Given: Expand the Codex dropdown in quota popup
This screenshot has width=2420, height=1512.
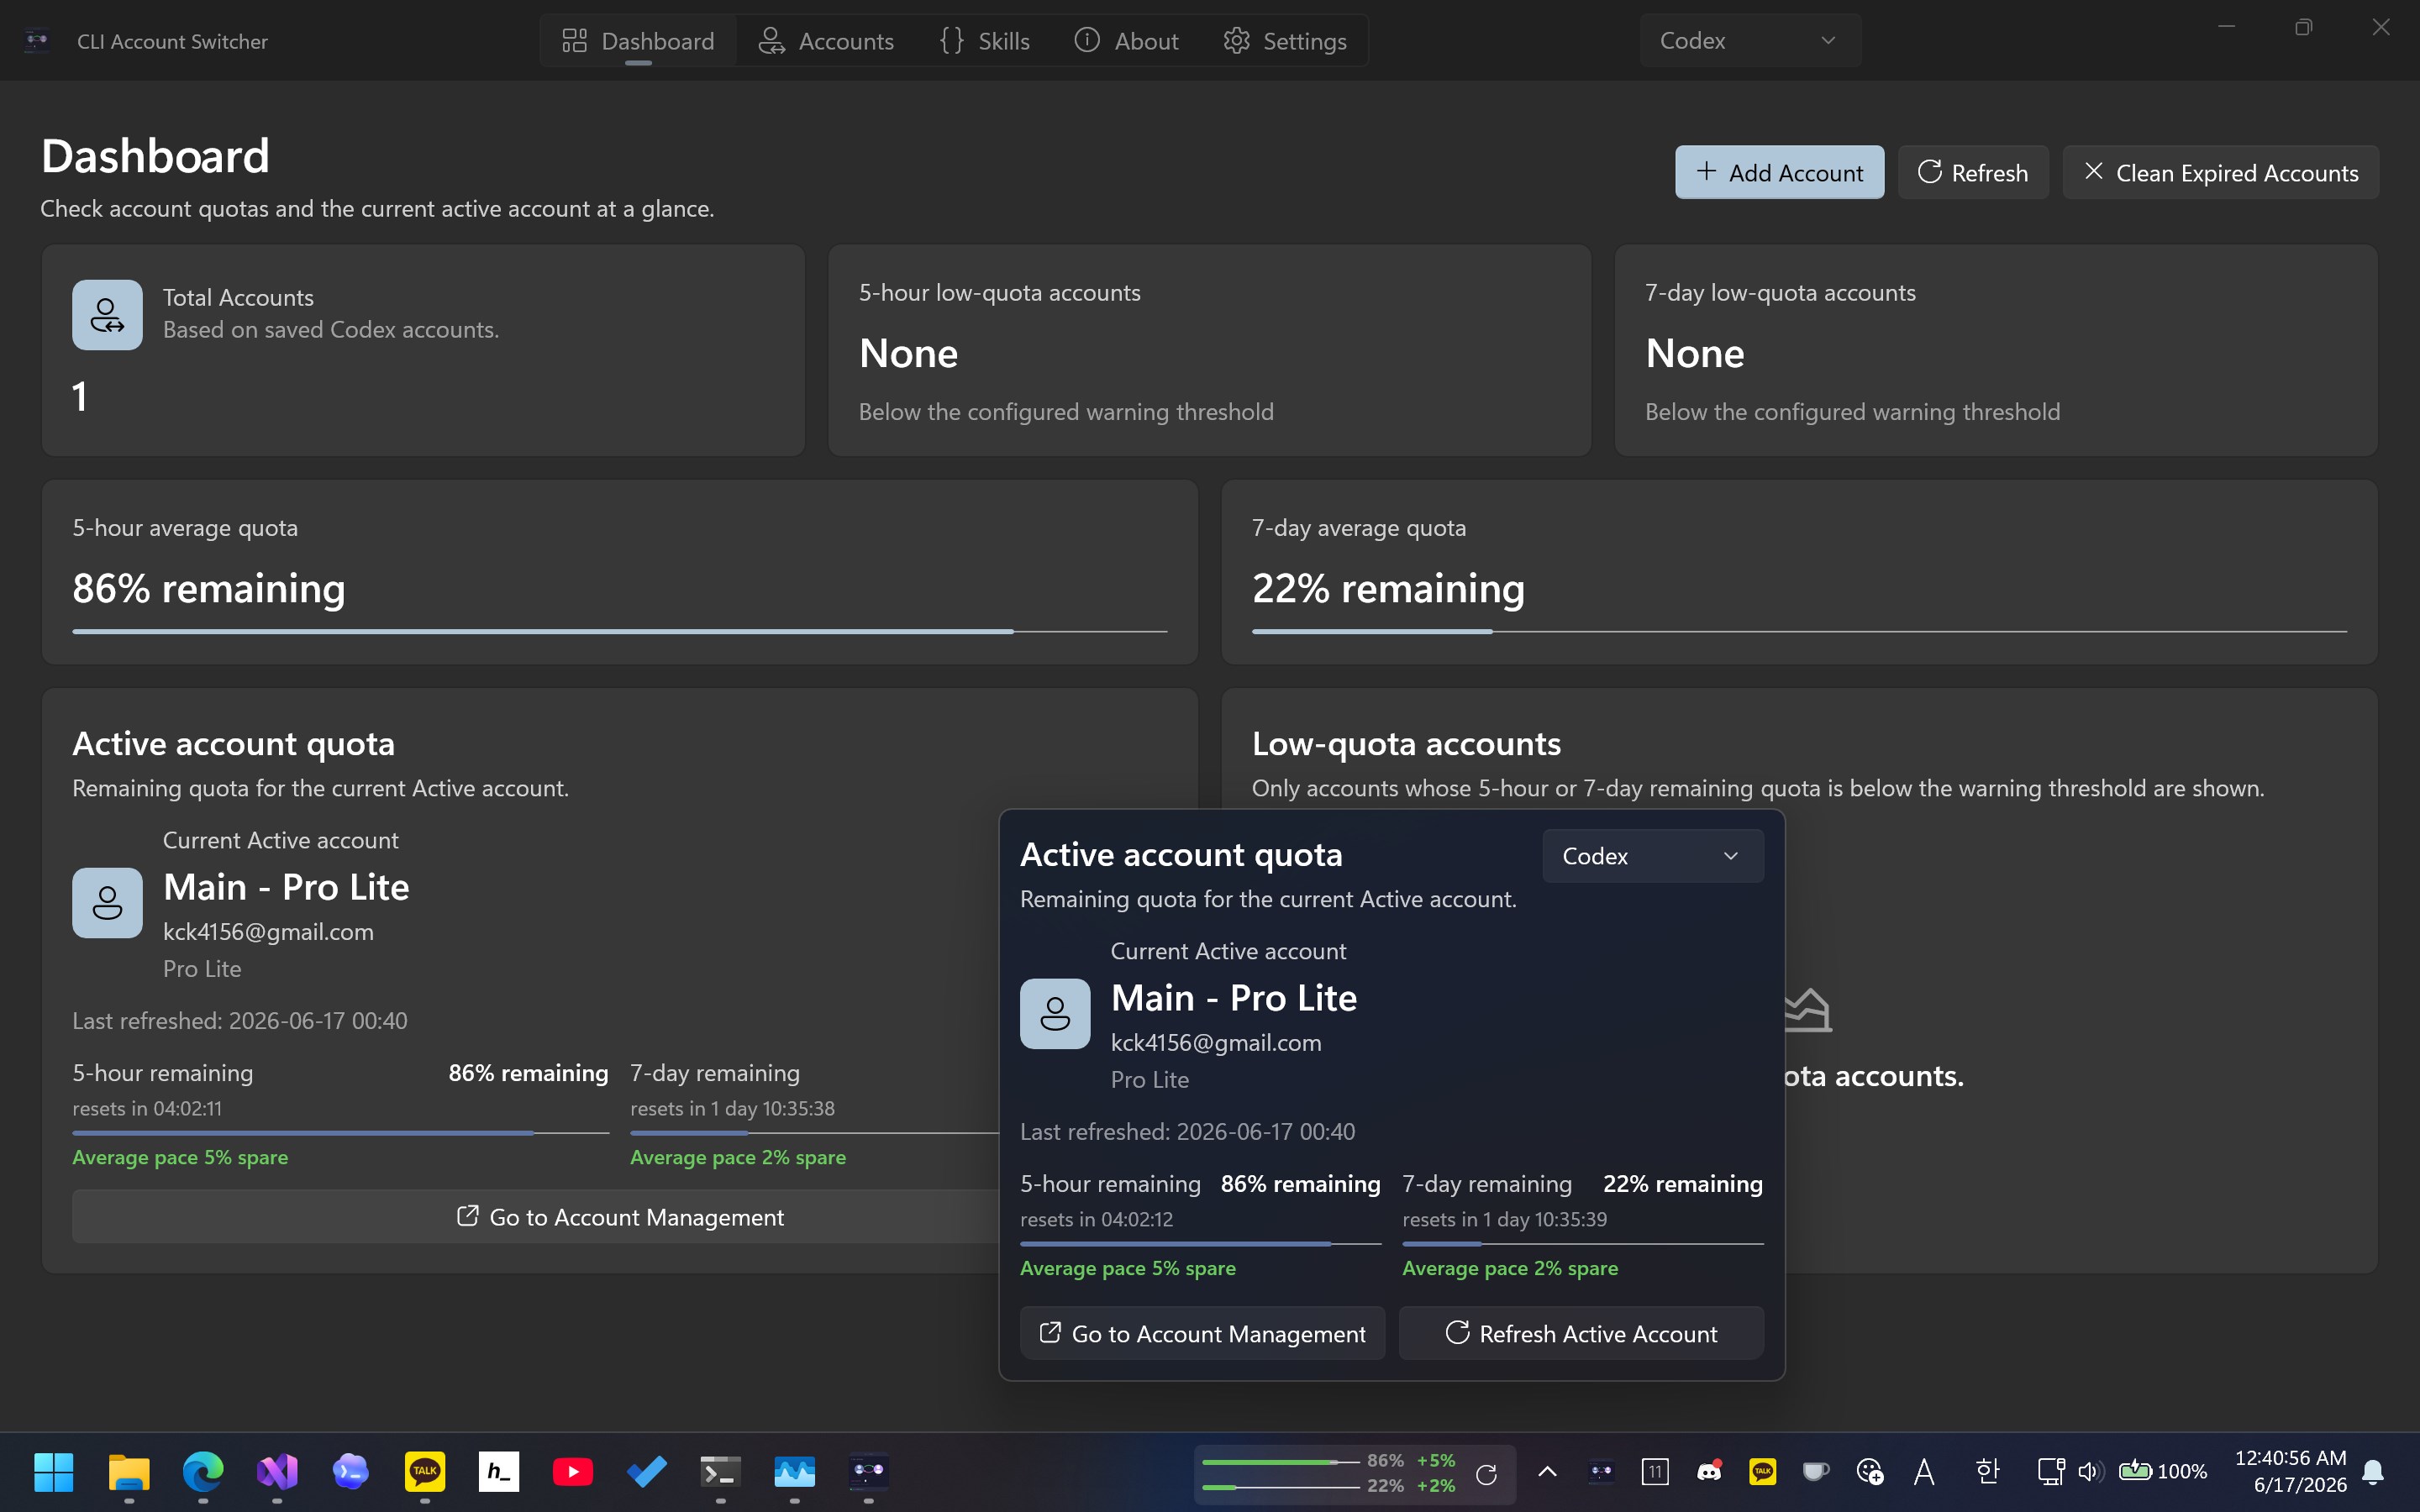Looking at the screenshot, I should pos(1652,856).
